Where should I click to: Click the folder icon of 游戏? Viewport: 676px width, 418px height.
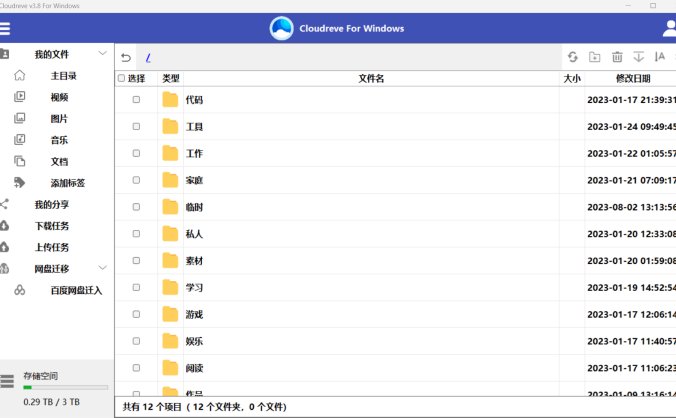click(x=170, y=314)
